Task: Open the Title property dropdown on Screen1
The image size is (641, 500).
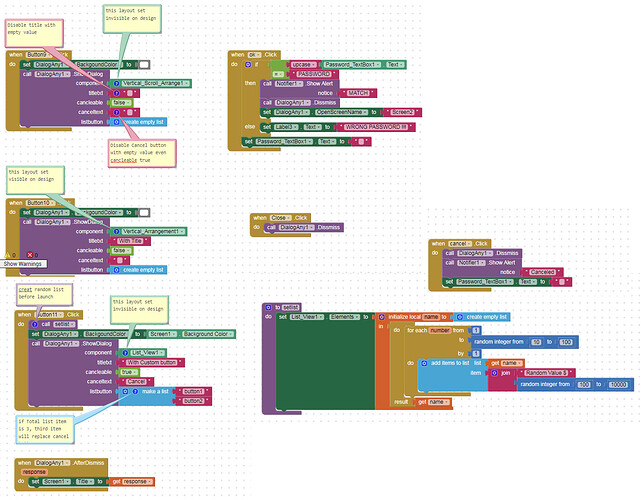Action: pos(84,482)
